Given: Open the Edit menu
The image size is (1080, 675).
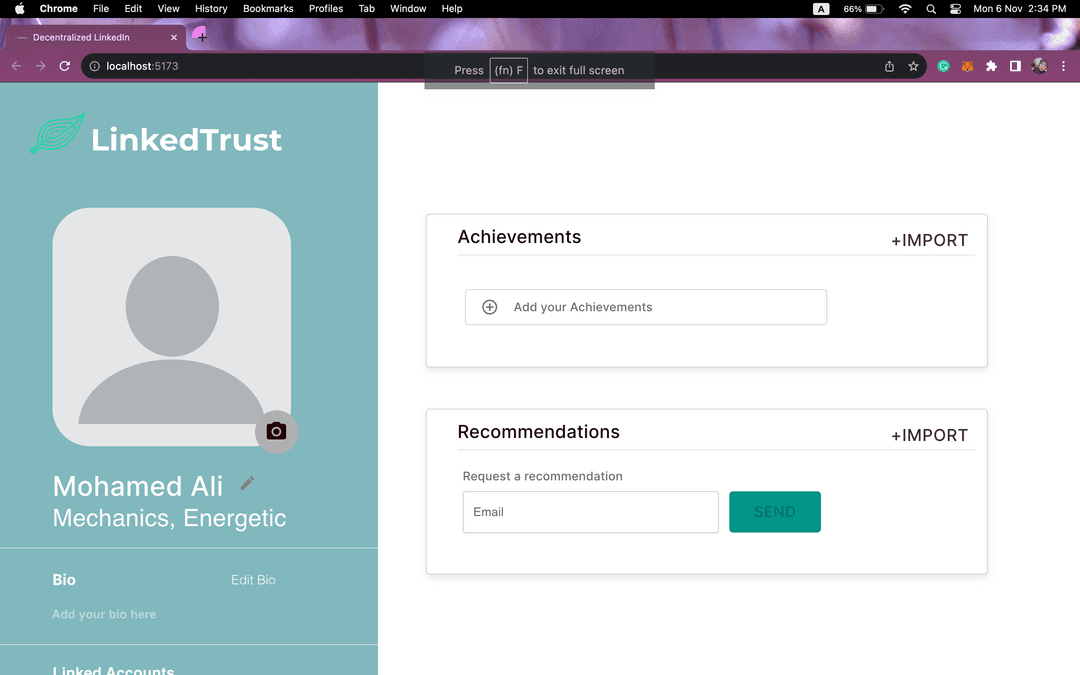Looking at the screenshot, I should [x=133, y=8].
